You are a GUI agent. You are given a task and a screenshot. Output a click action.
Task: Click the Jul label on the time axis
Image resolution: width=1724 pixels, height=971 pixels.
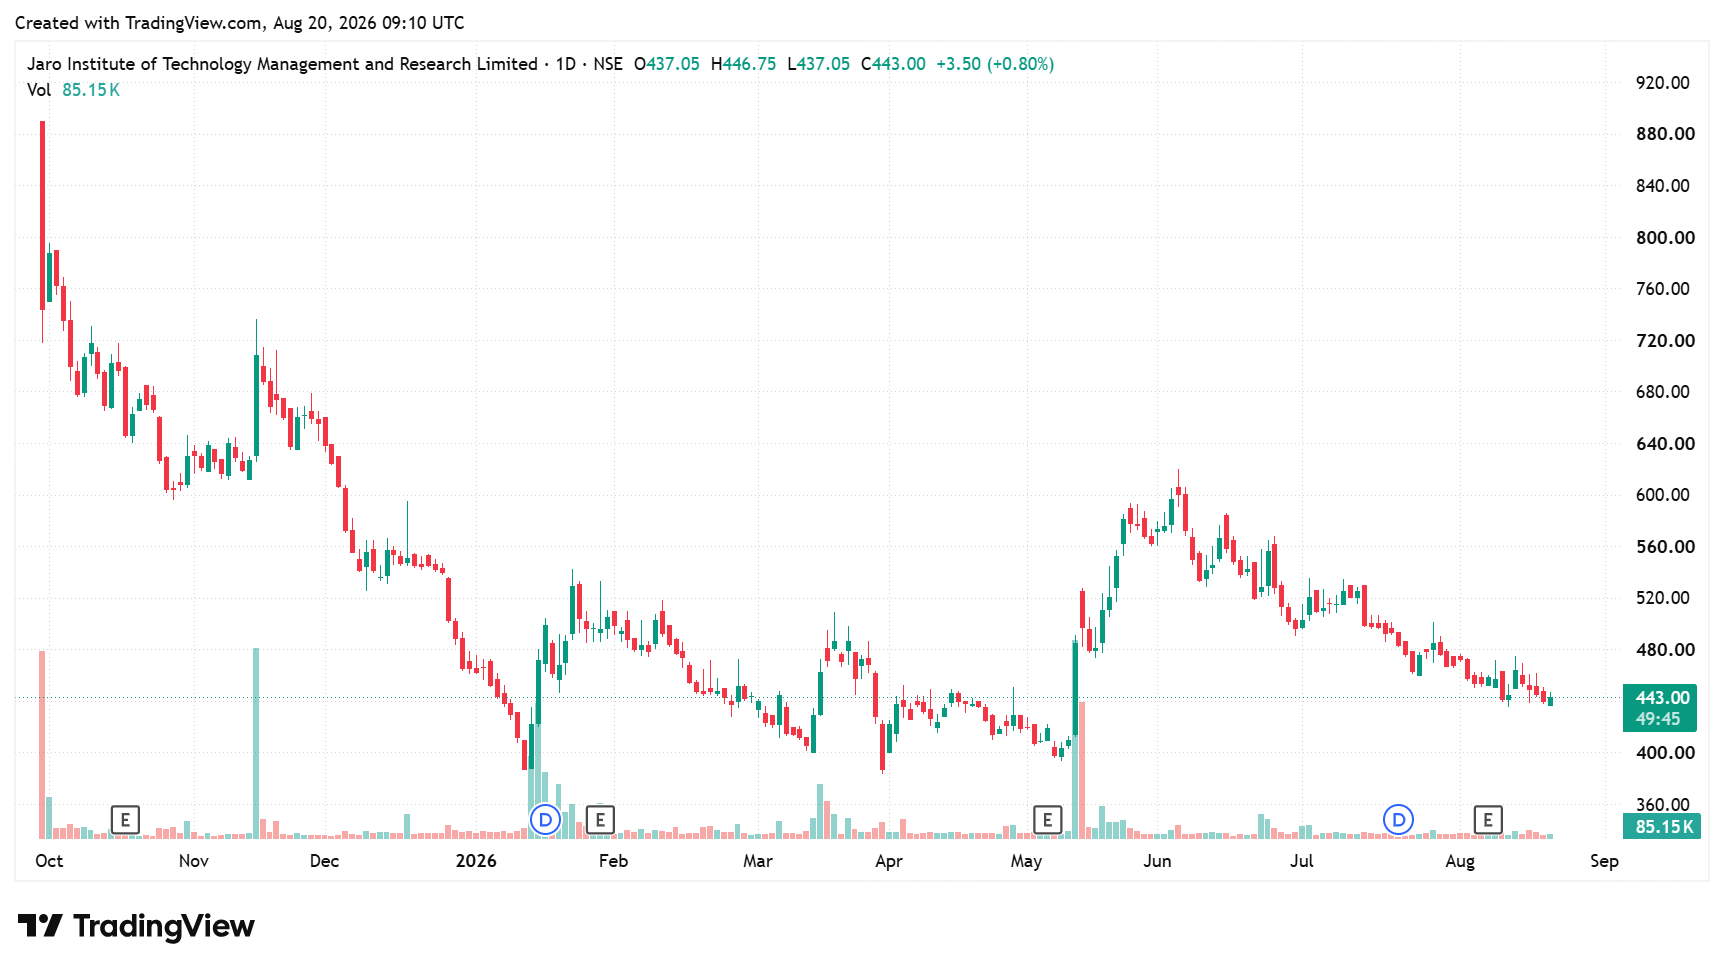pyautogui.click(x=1302, y=861)
